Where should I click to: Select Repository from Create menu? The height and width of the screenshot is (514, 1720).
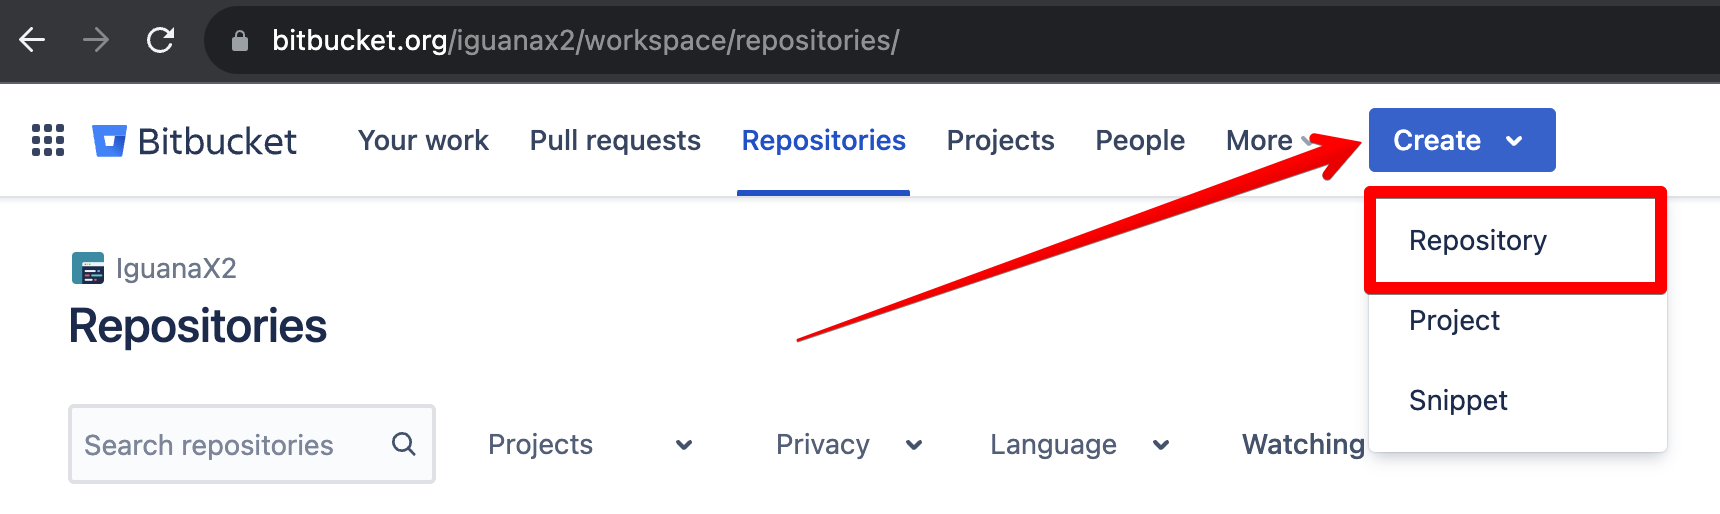(1477, 241)
